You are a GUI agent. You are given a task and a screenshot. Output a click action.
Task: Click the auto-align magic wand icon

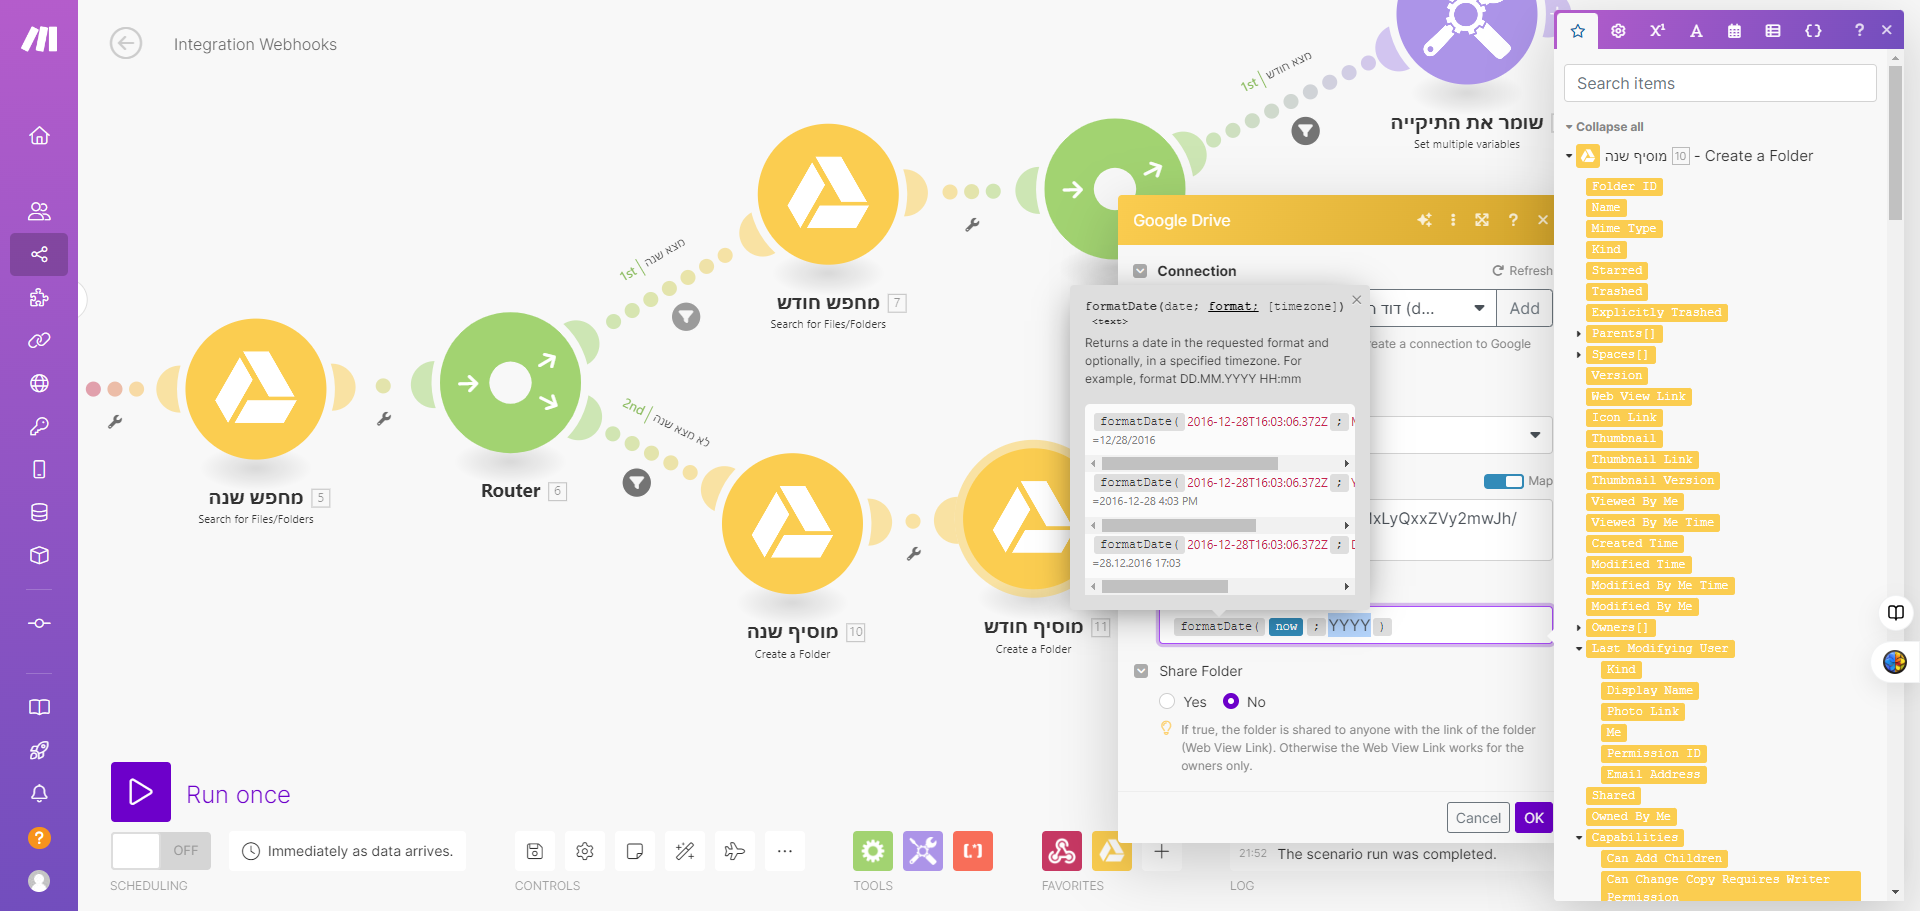coord(685,851)
